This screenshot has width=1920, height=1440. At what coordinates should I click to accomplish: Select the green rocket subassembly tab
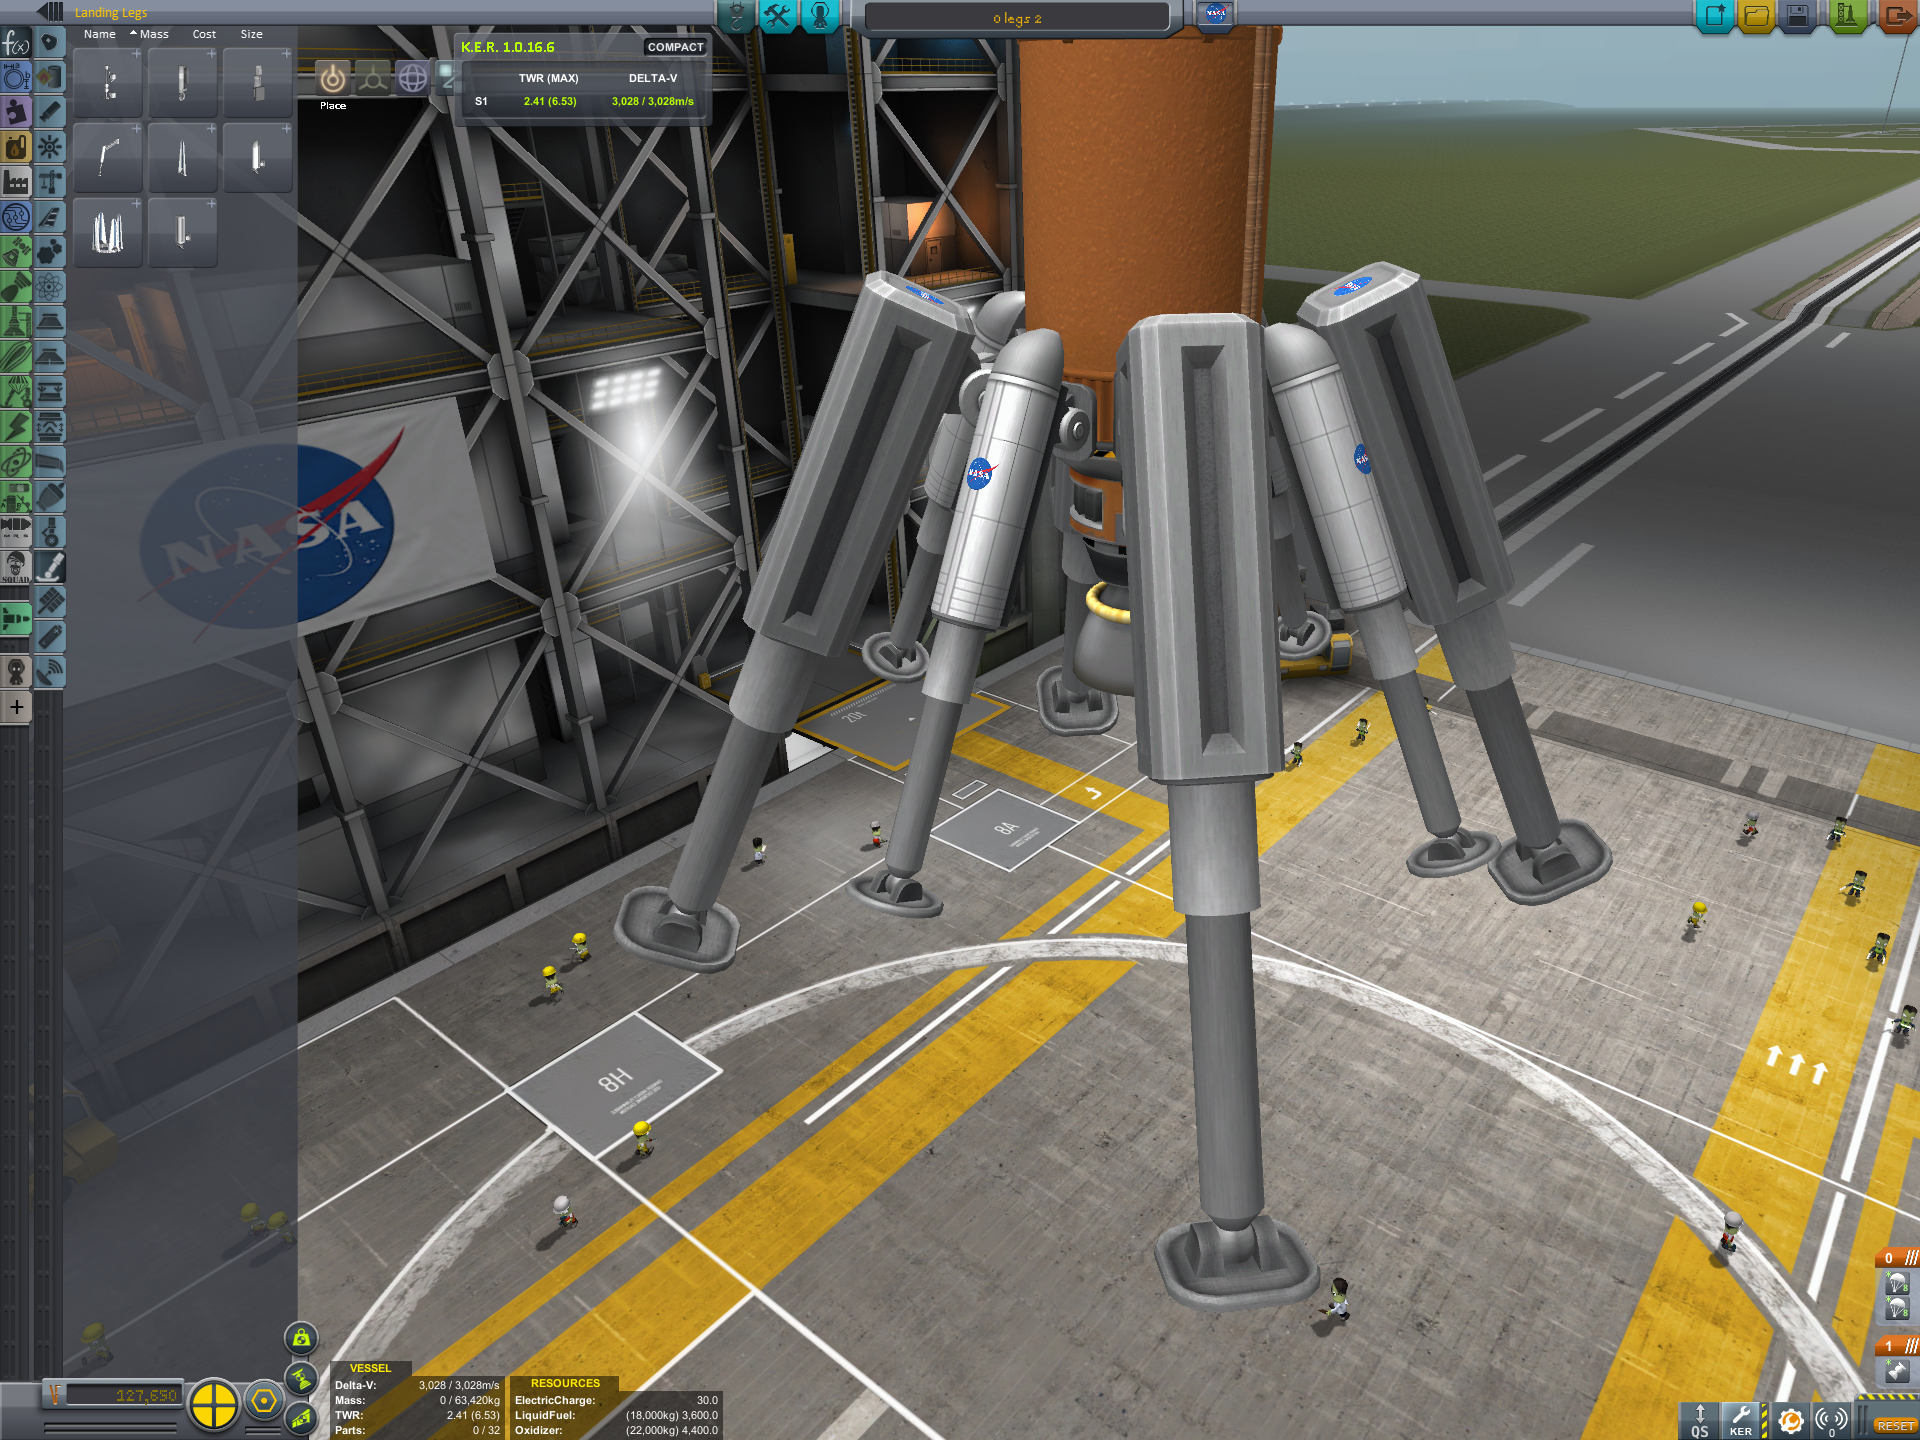[16, 620]
